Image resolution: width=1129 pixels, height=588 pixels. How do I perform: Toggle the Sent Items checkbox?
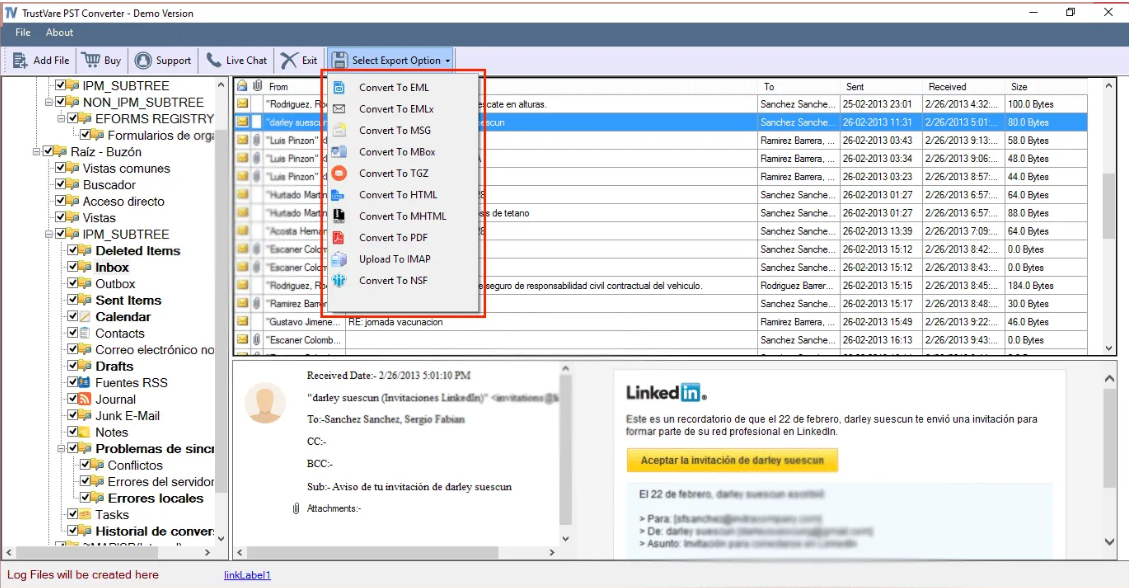tap(73, 300)
